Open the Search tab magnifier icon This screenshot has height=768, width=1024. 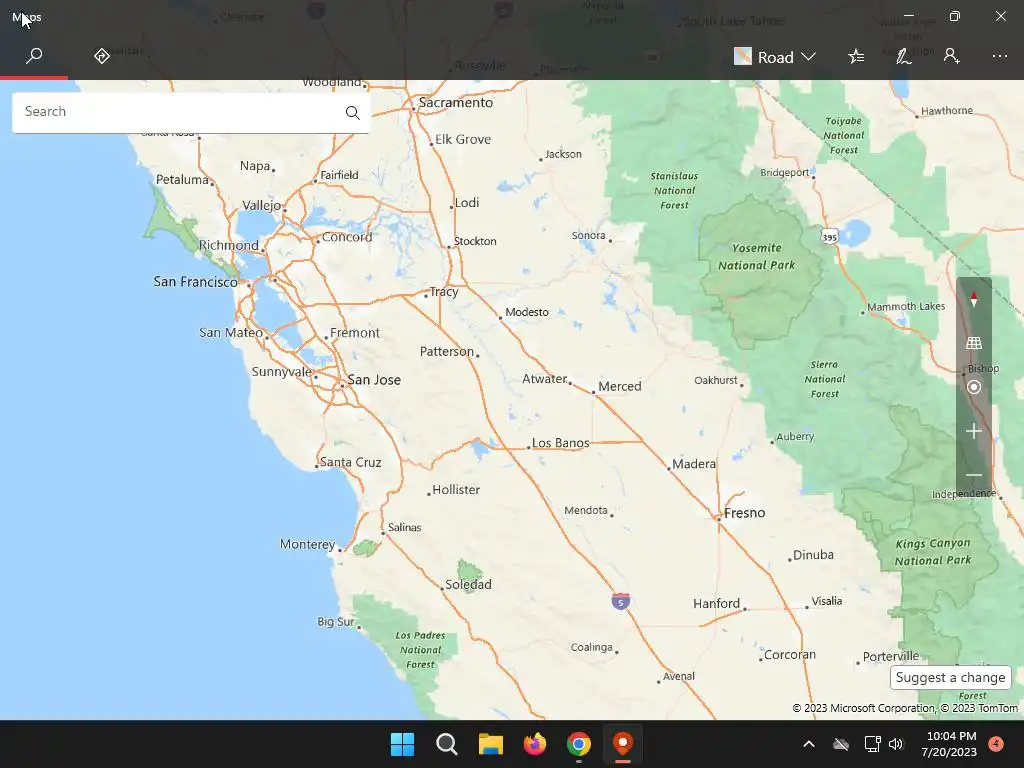(34, 56)
